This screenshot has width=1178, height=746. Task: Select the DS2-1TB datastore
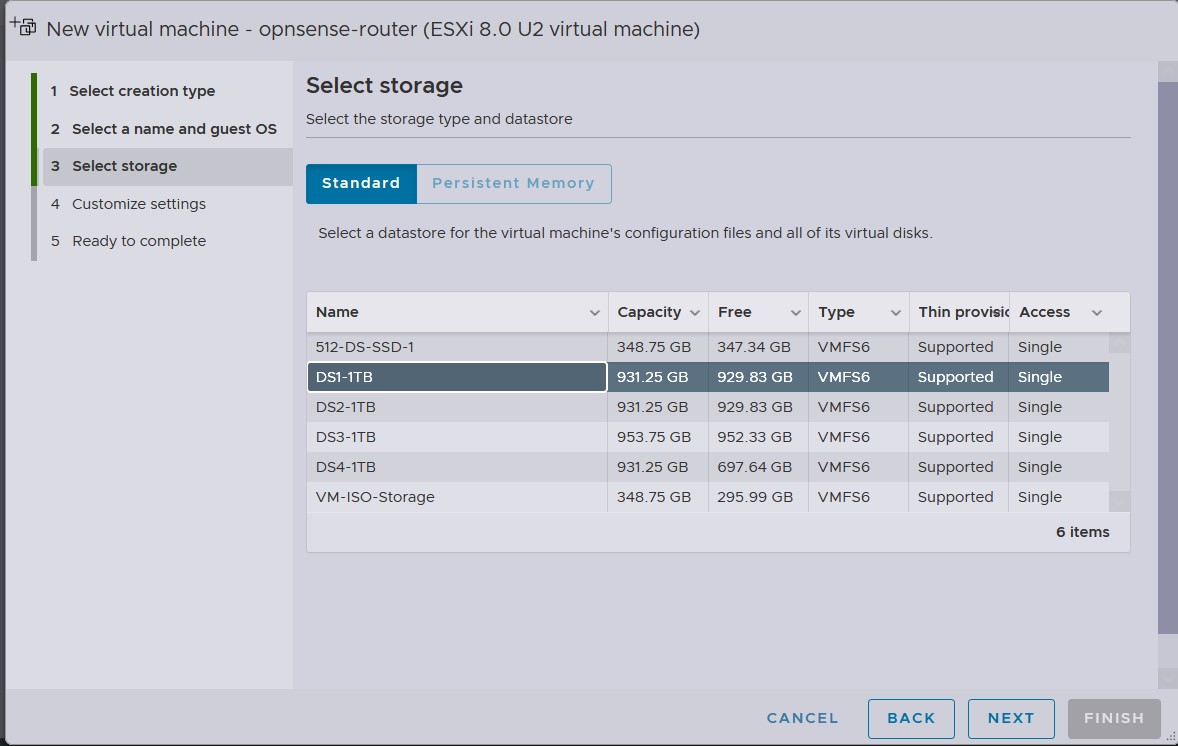(456, 407)
